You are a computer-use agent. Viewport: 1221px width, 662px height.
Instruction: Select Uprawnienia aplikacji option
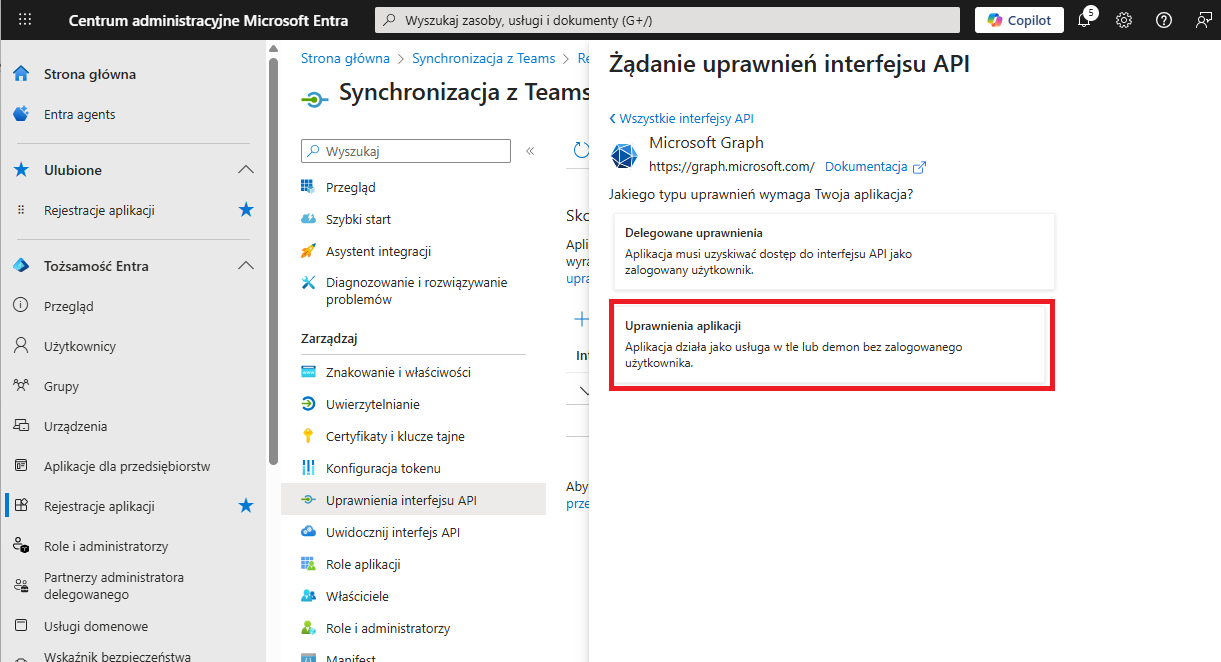[832, 345]
